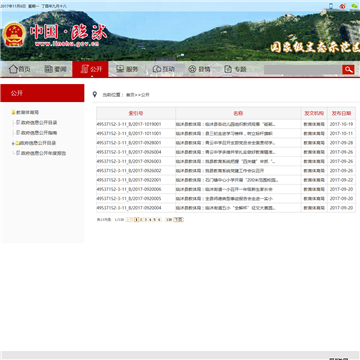This screenshot has width=360, height=360.
Task: Click the 发文机构 column header
Action: pyautogui.click(x=314, y=113)
